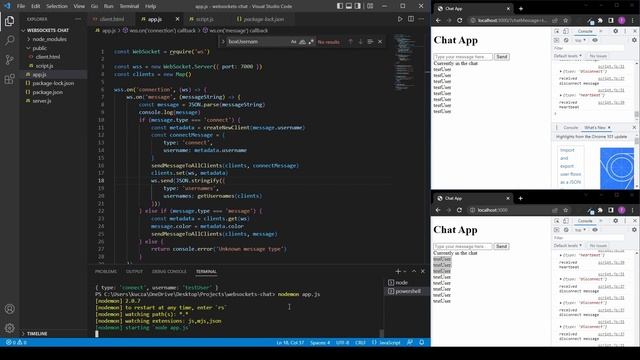
Task: Open the Extensions view in the activity bar
Action: [9, 79]
